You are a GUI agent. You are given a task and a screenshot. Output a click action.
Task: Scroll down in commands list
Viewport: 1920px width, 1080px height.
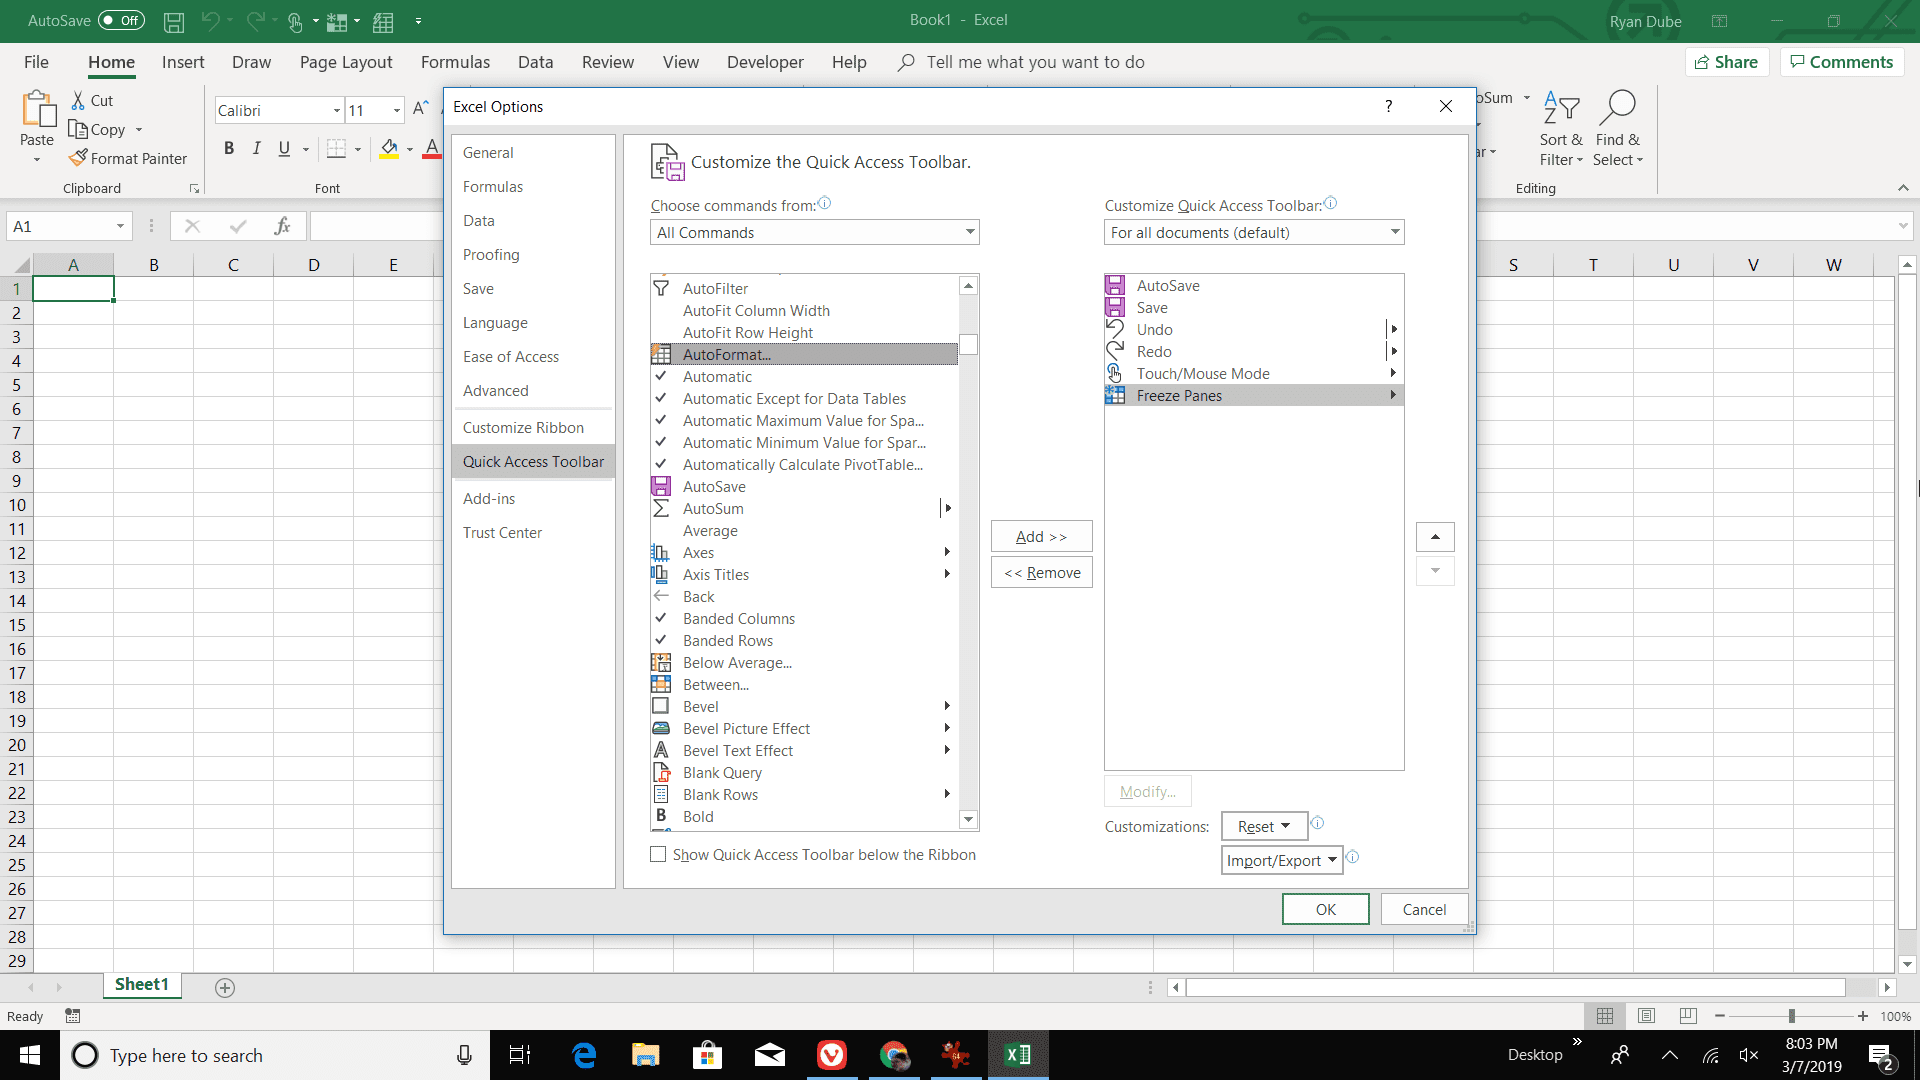pyautogui.click(x=969, y=819)
